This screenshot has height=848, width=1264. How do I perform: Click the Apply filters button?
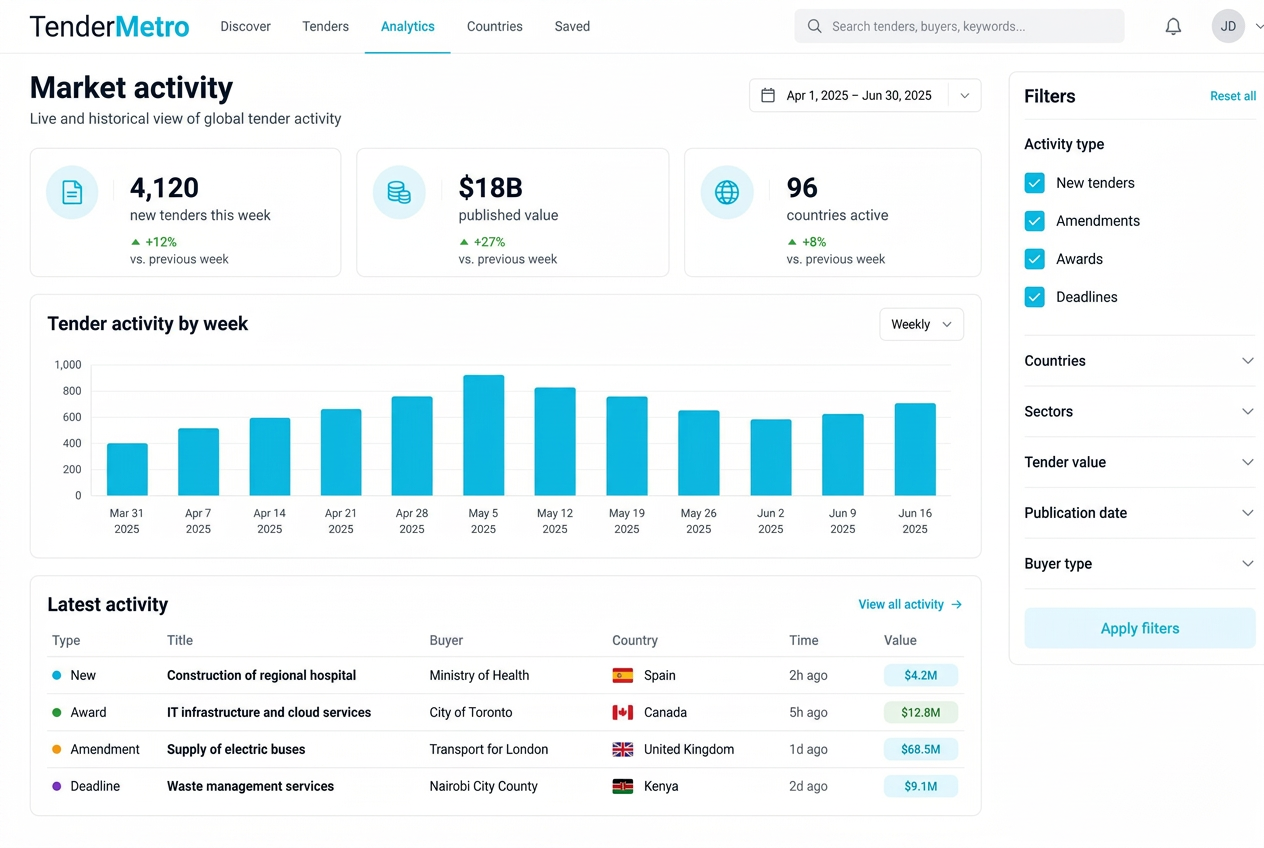pos(1139,628)
